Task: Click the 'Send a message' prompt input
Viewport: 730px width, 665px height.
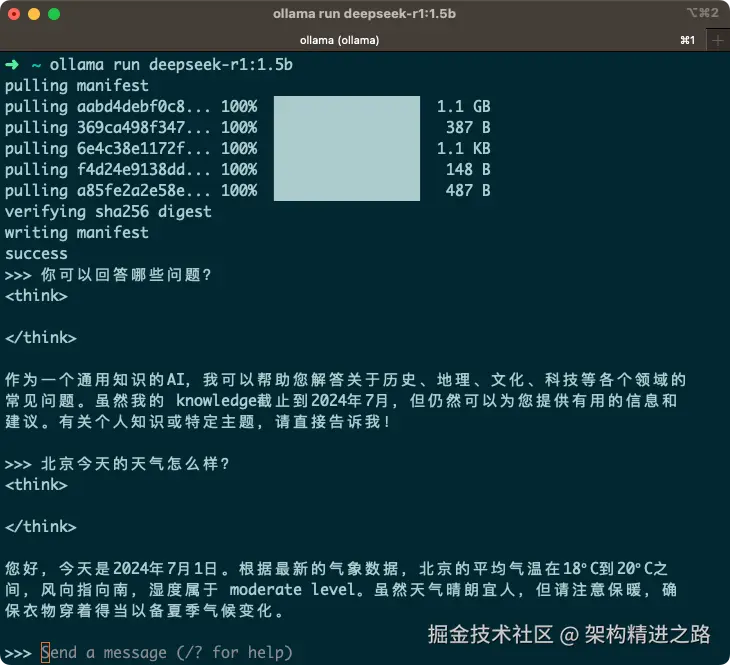Action: 166,652
